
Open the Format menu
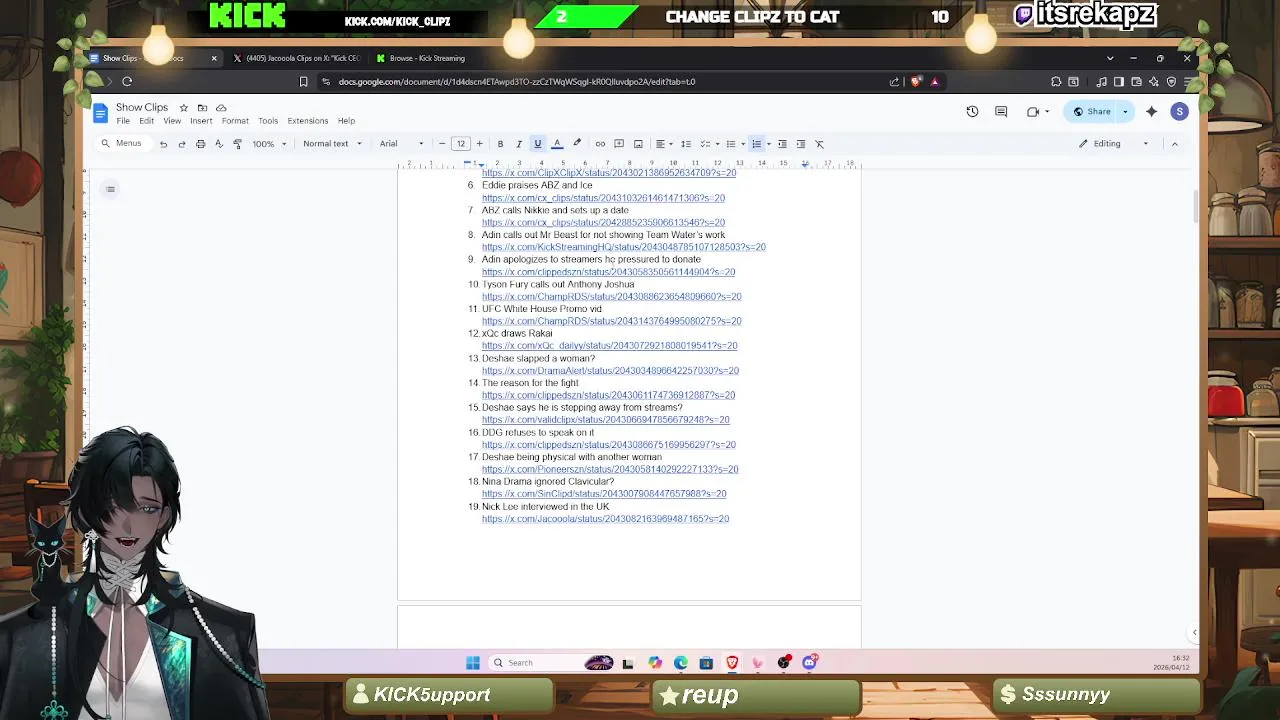click(235, 121)
